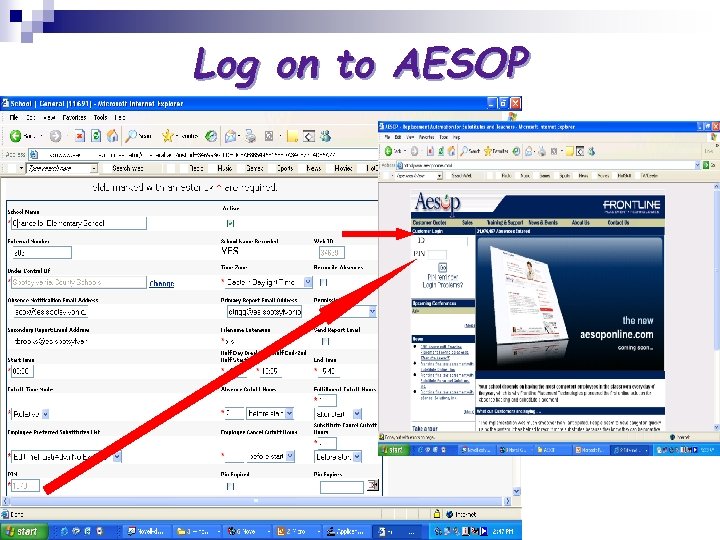720x540 pixels.
Task: Open Customer Center tab on AESOP site
Action: click(x=429, y=222)
